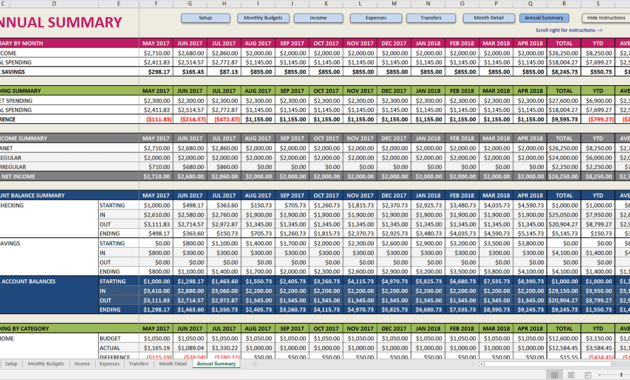Viewport: 630px width, 380px height.
Task: Go to Expenses via top button
Action: tap(376, 18)
